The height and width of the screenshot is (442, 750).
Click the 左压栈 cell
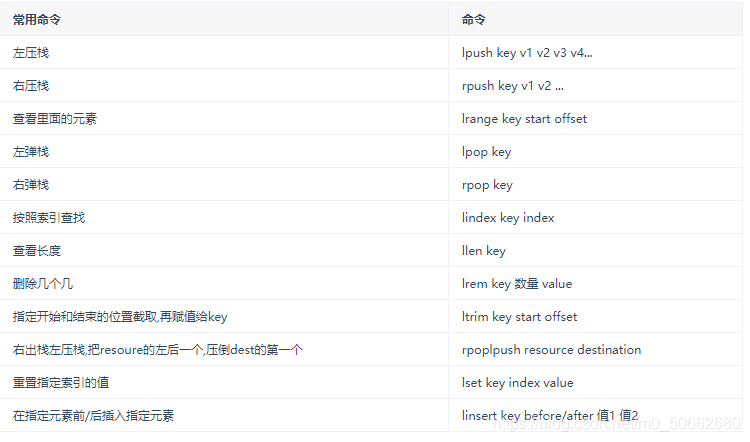point(224,53)
